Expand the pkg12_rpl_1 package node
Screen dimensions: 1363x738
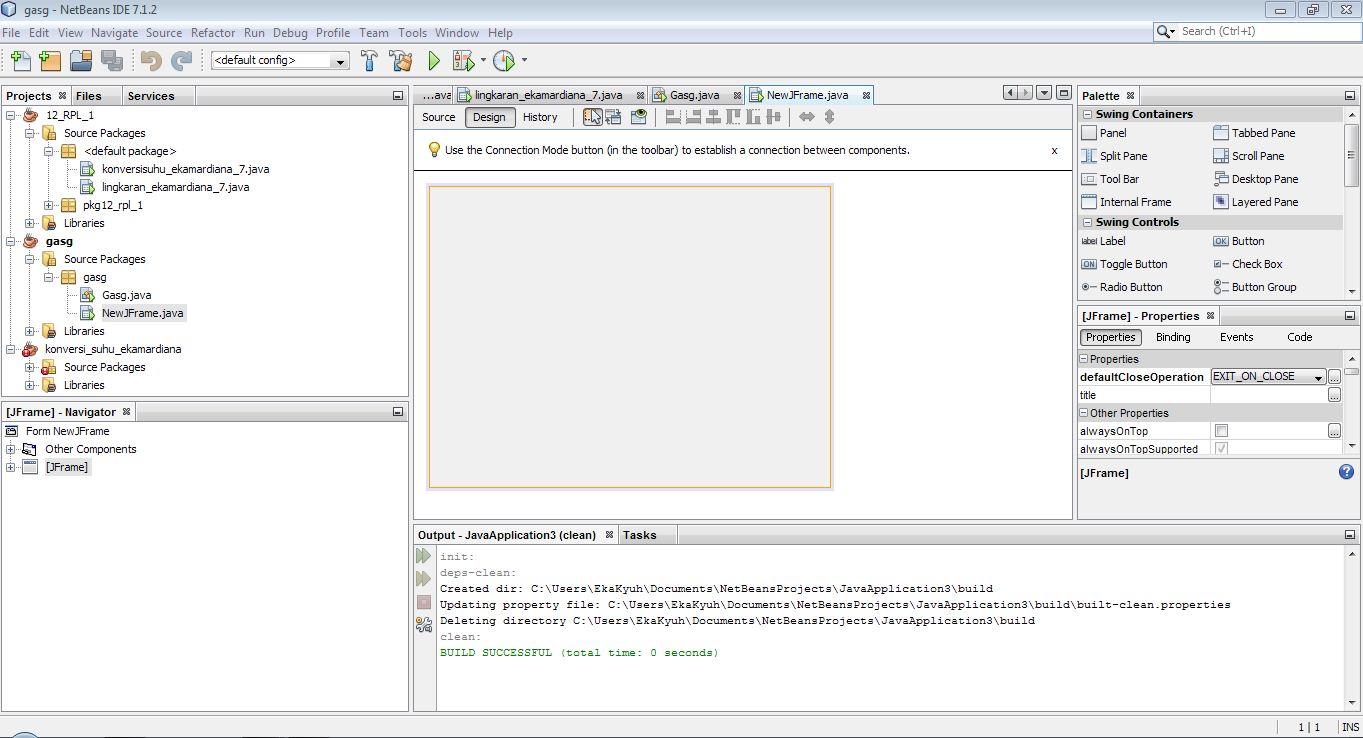[x=49, y=205]
